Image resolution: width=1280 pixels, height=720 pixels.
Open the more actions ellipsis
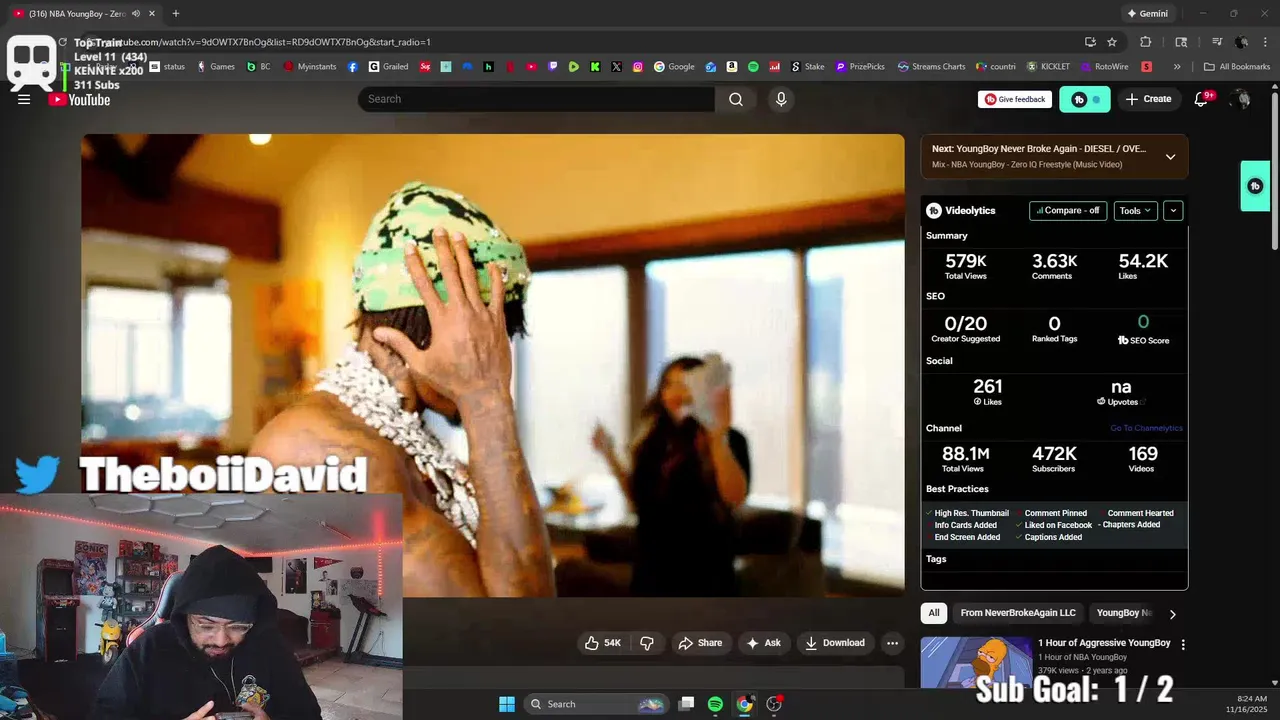coord(892,643)
